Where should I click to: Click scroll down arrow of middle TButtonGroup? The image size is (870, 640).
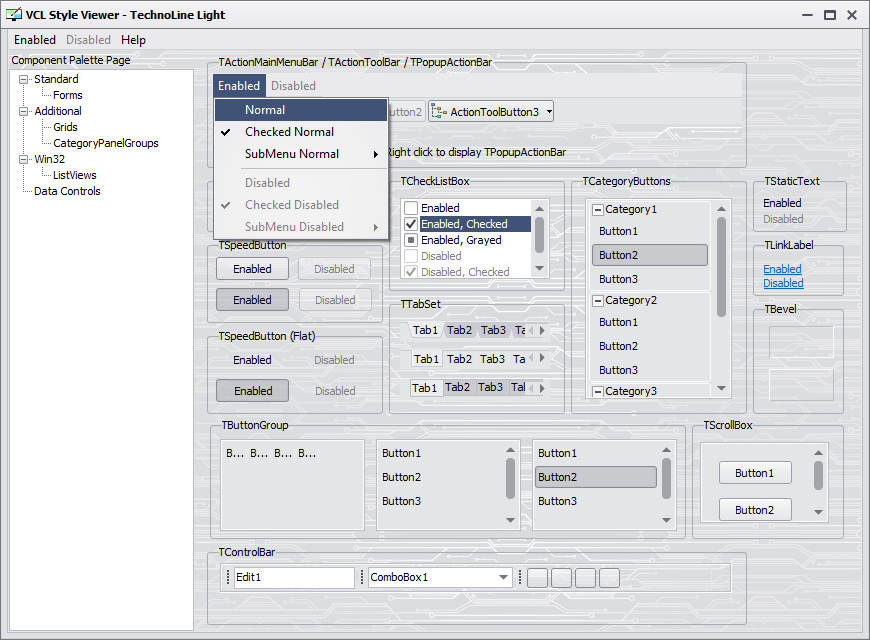tap(510, 520)
